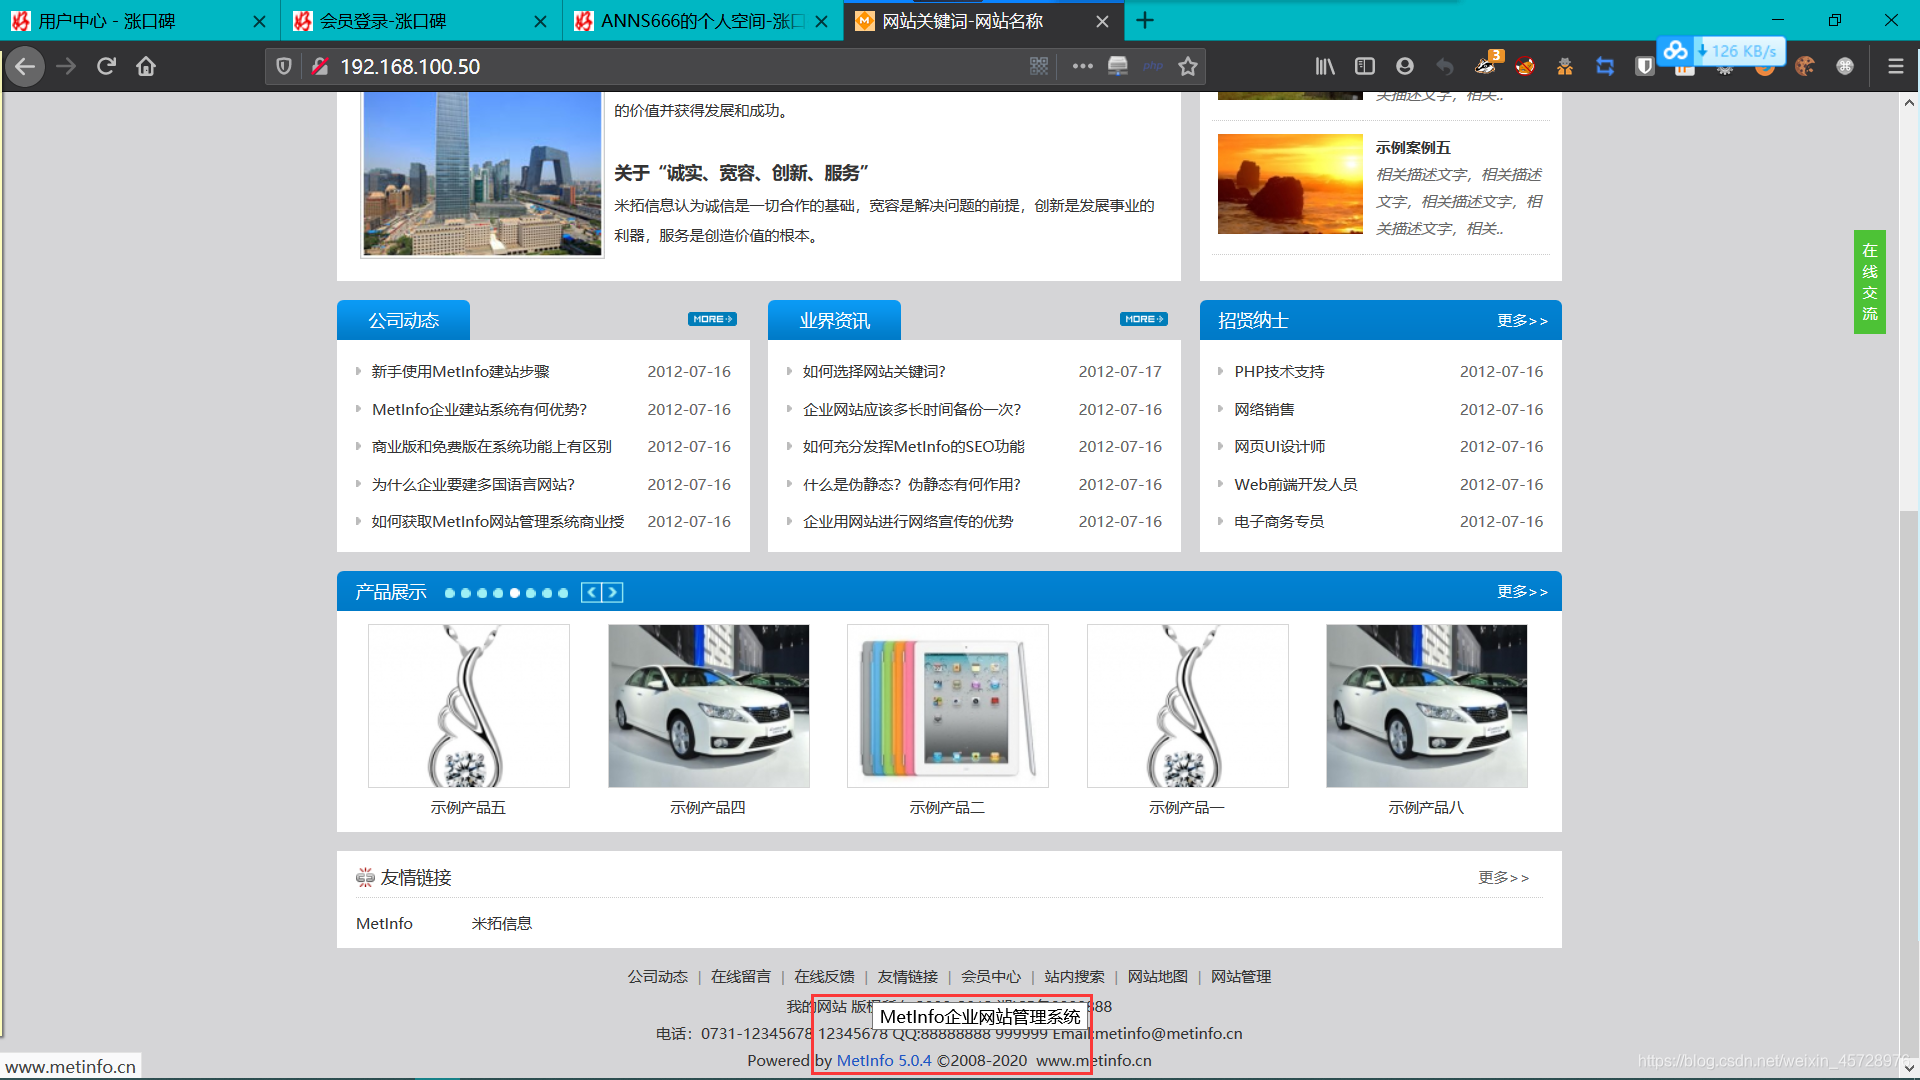Open Firefox hamburger menu
The width and height of the screenshot is (1920, 1080).
1895,66
